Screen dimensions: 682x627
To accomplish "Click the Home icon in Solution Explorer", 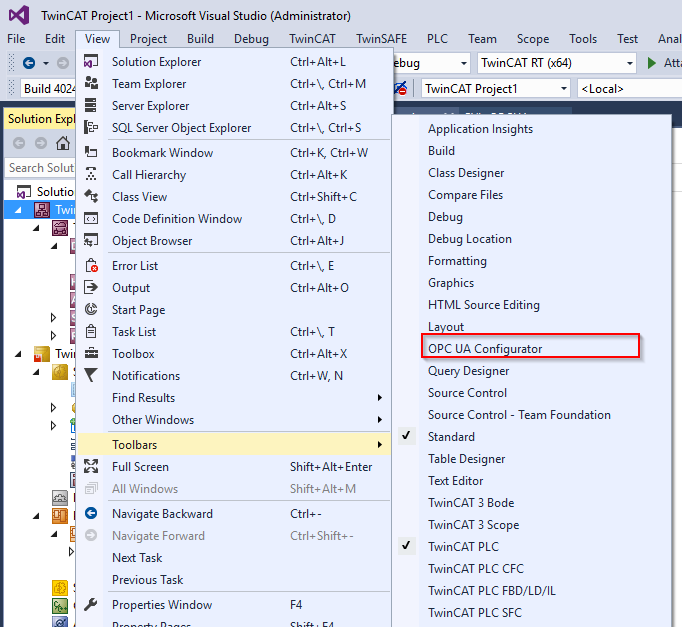I will click(x=63, y=143).
